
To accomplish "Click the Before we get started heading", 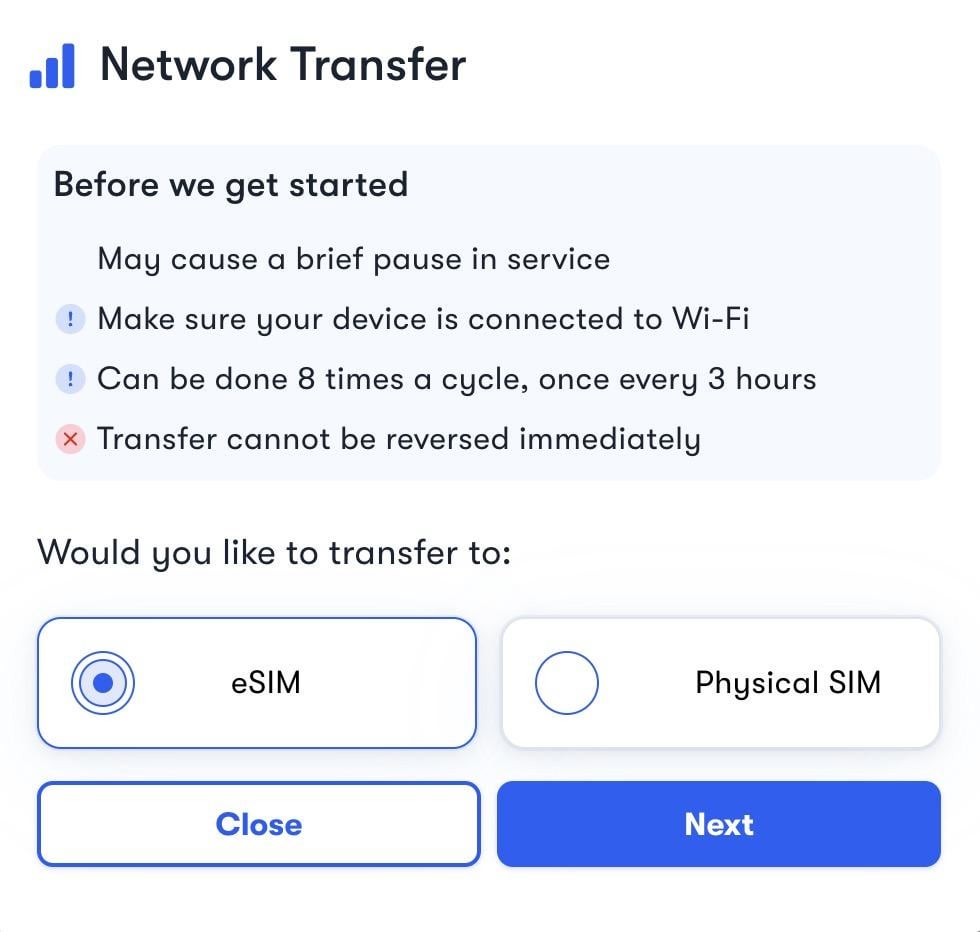I will click(231, 185).
